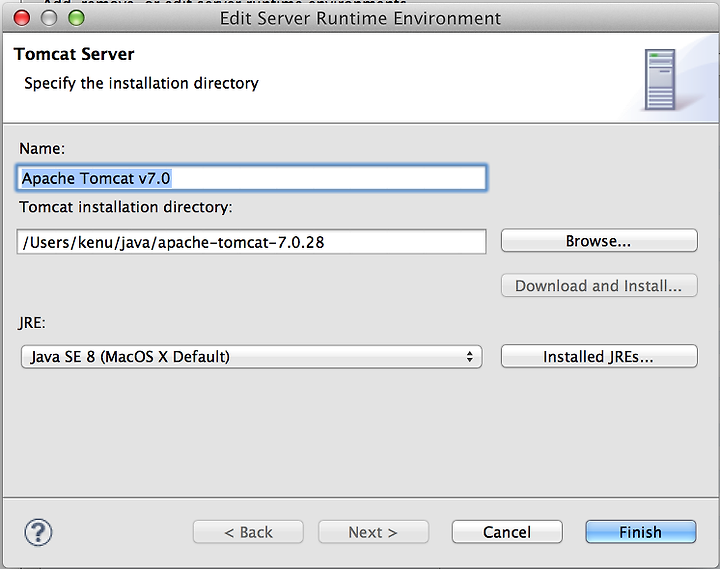Click the server tower banner image

(660, 79)
